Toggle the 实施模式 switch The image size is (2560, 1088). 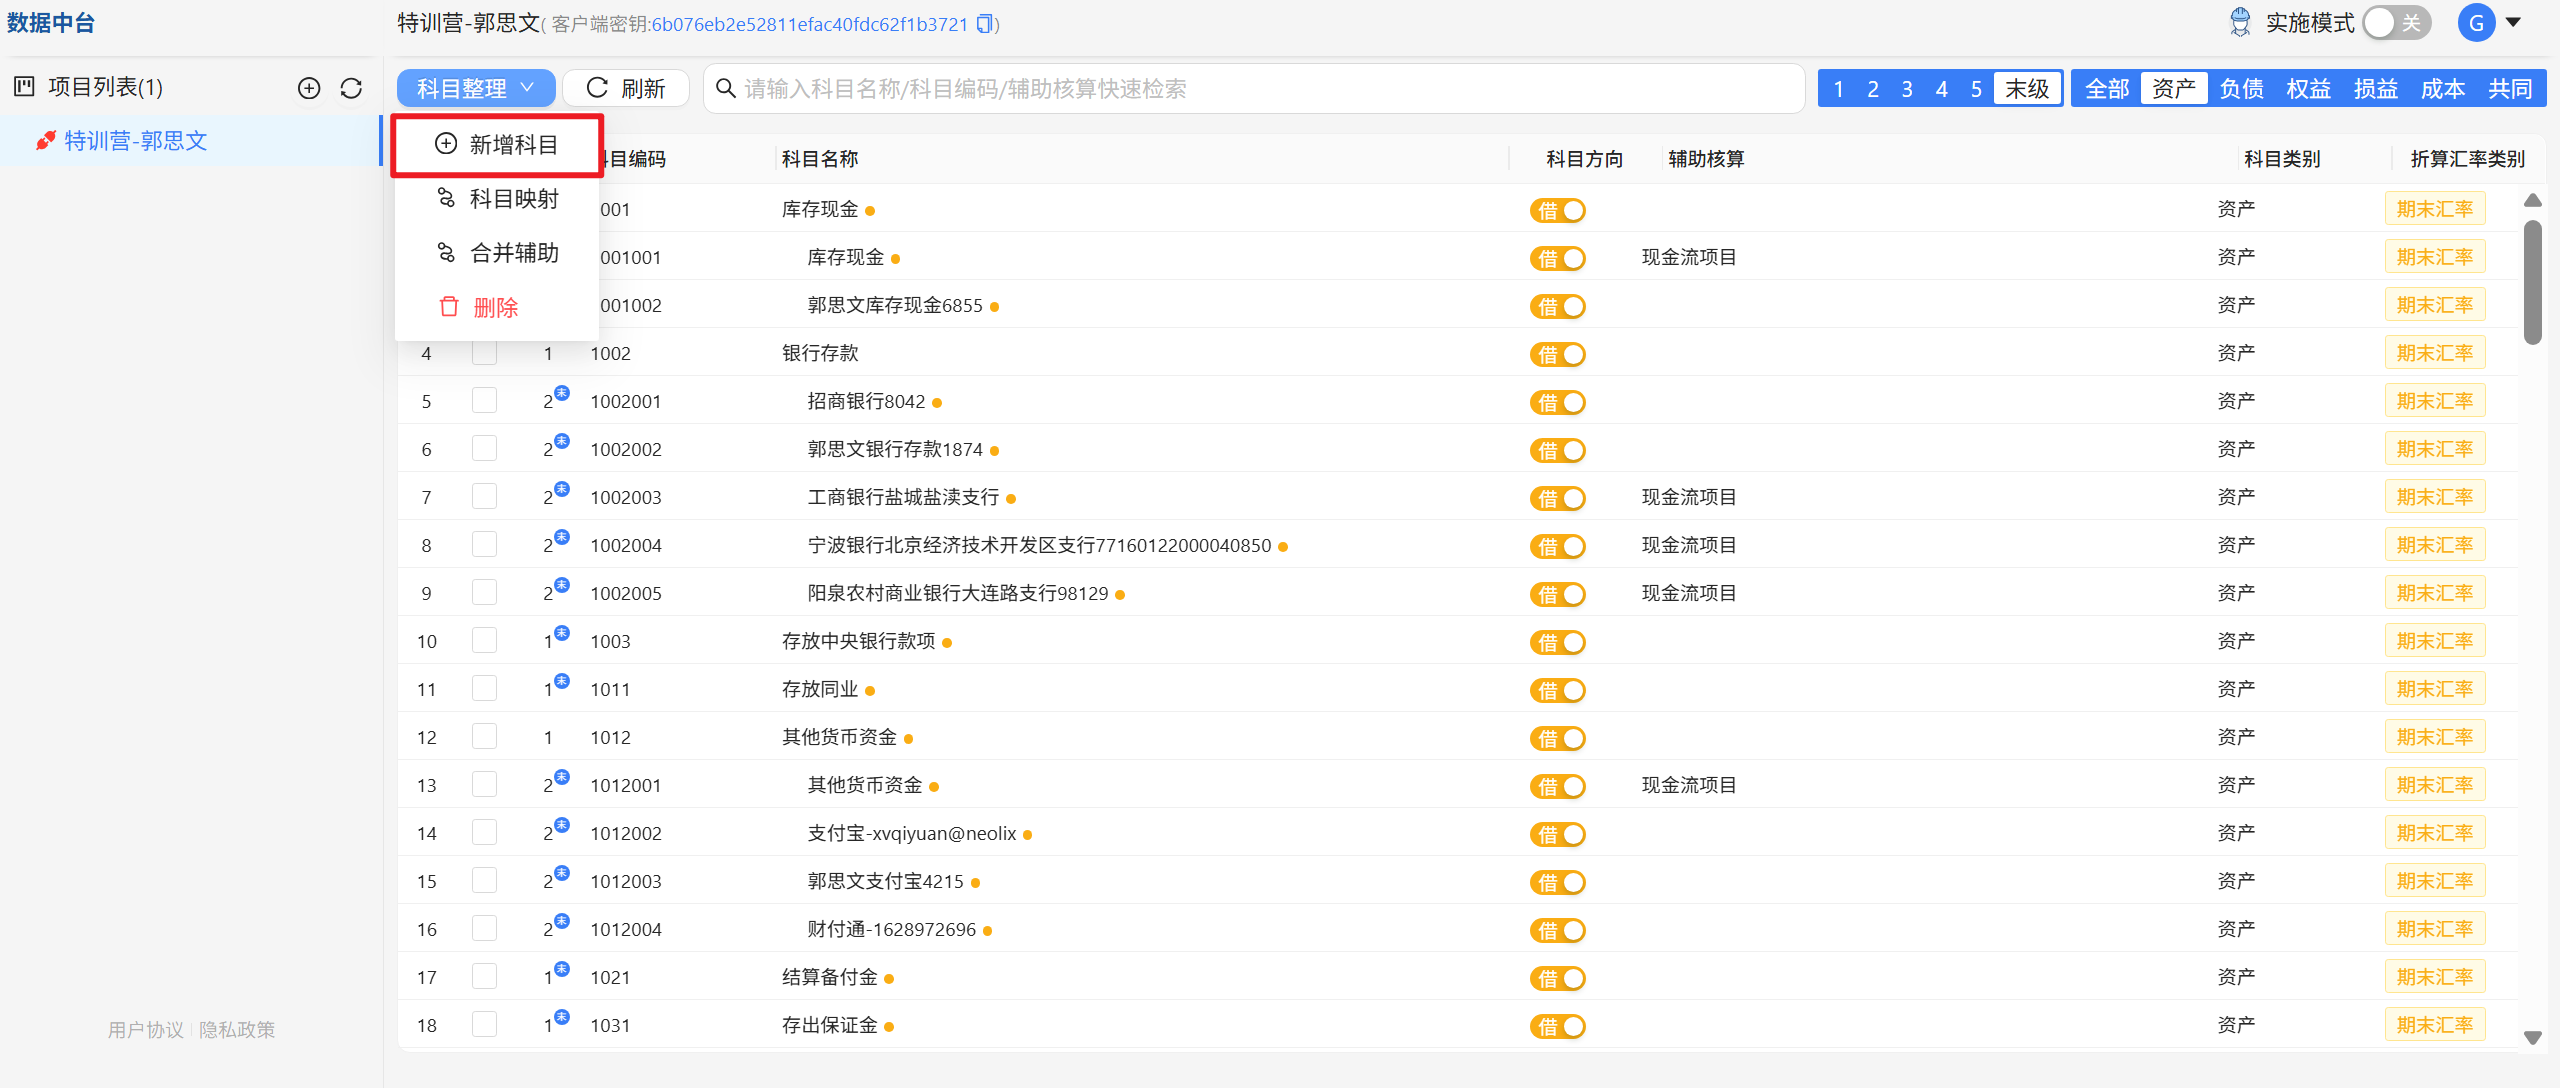click(x=2397, y=23)
